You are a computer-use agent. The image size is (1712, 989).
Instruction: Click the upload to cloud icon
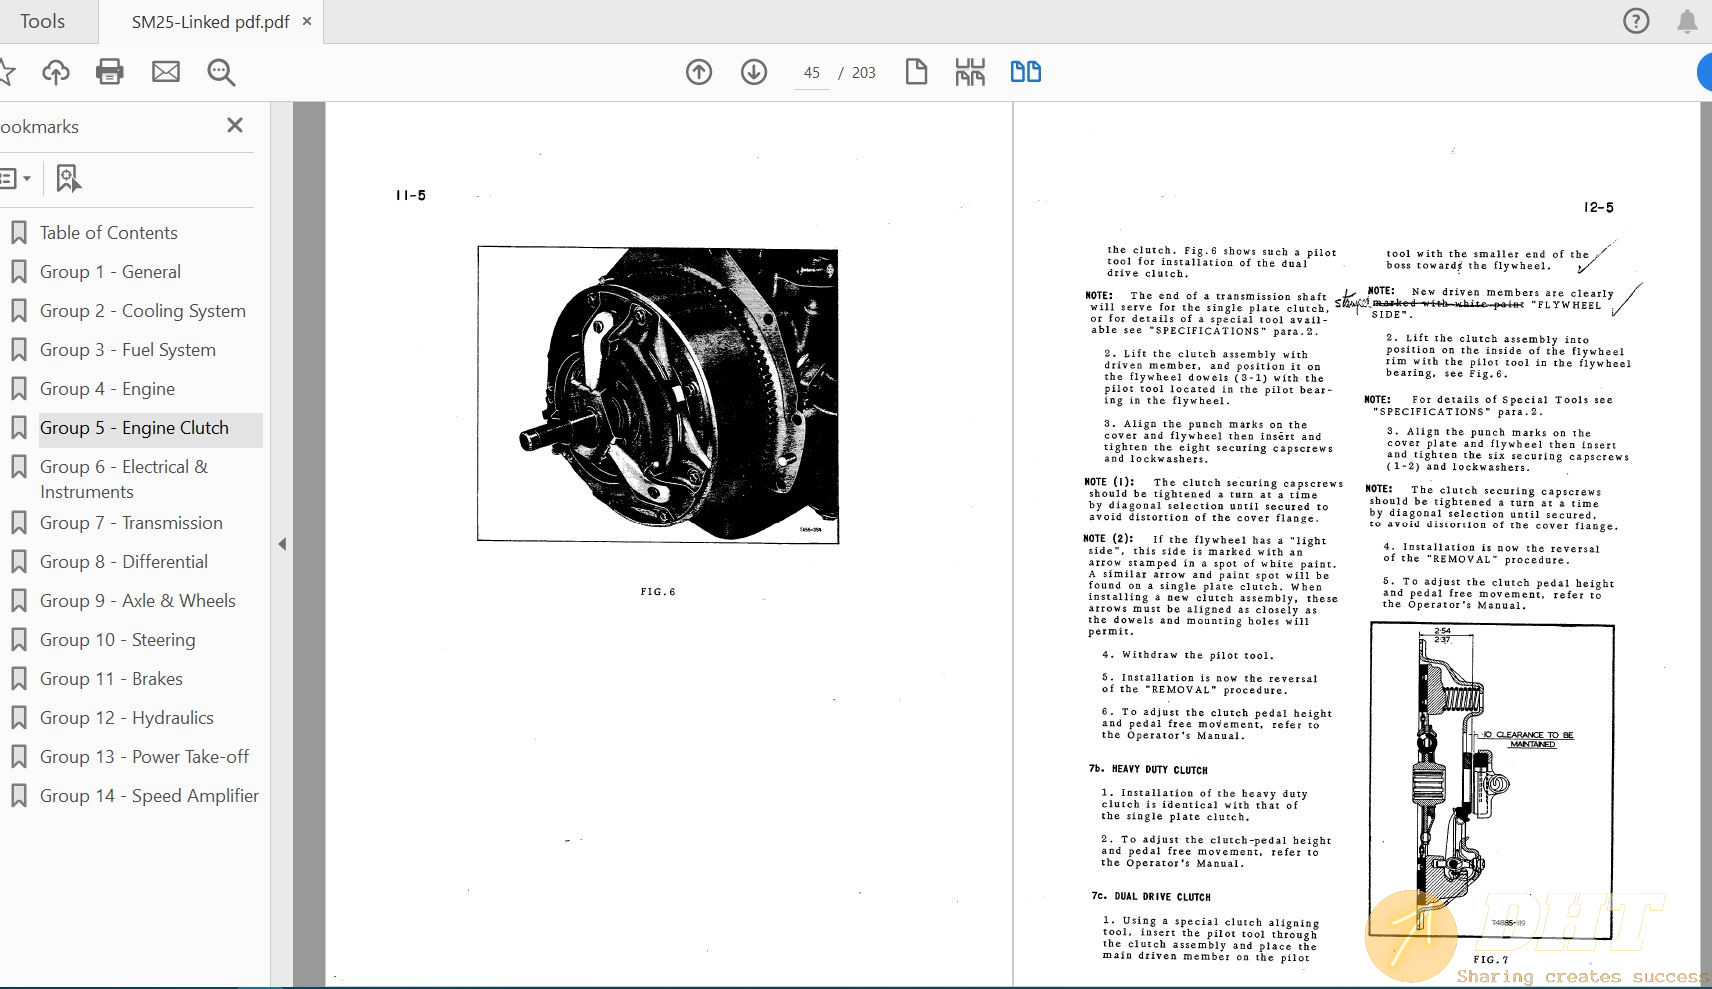coord(56,72)
